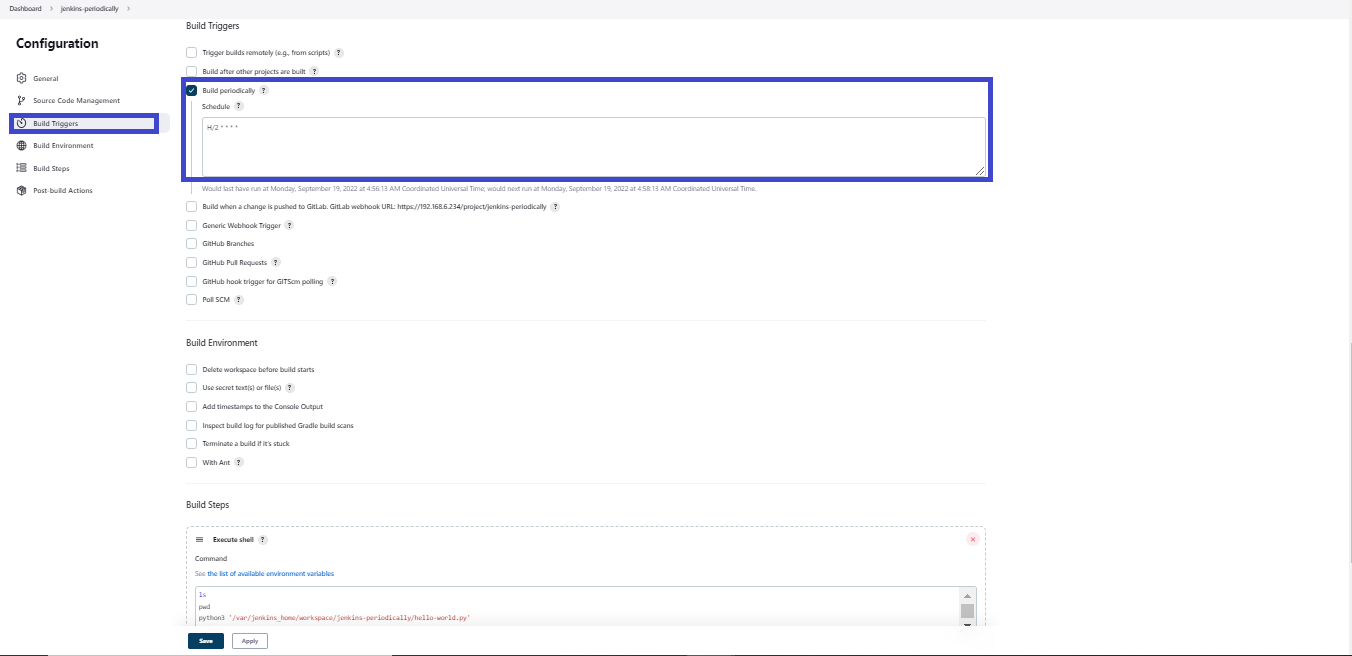Show help for GitHub hook trigger
The width and height of the screenshot is (1352, 656).
[x=332, y=281]
